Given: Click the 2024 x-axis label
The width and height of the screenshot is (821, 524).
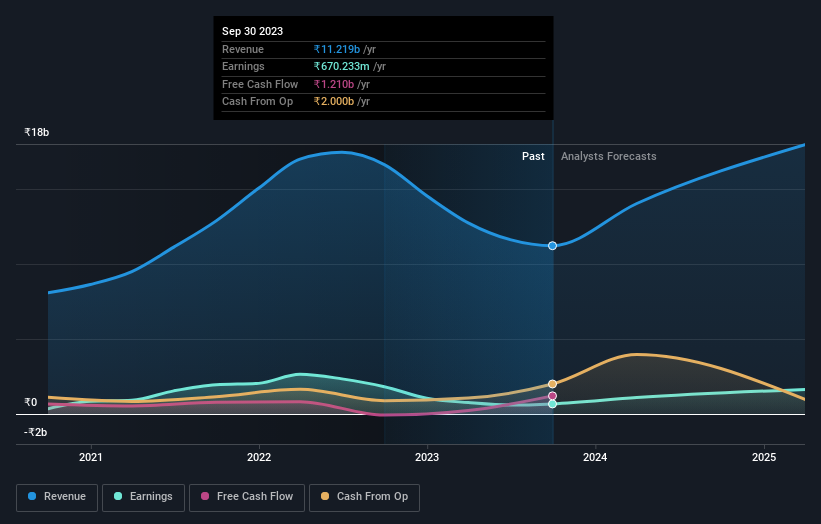Looking at the screenshot, I should tap(595, 457).
